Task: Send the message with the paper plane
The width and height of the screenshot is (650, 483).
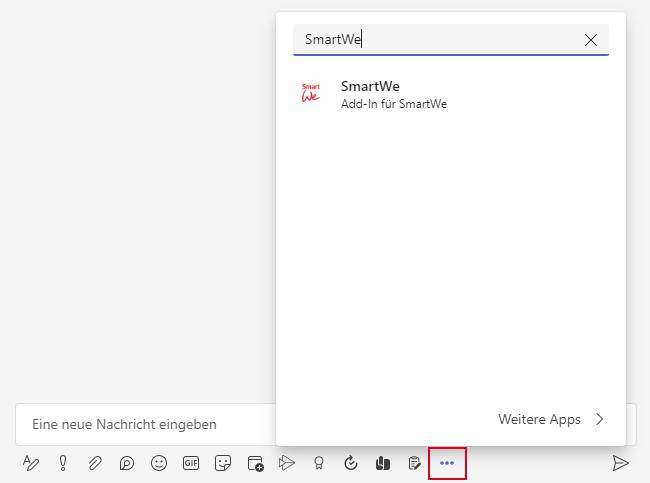Action: point(621,463)
